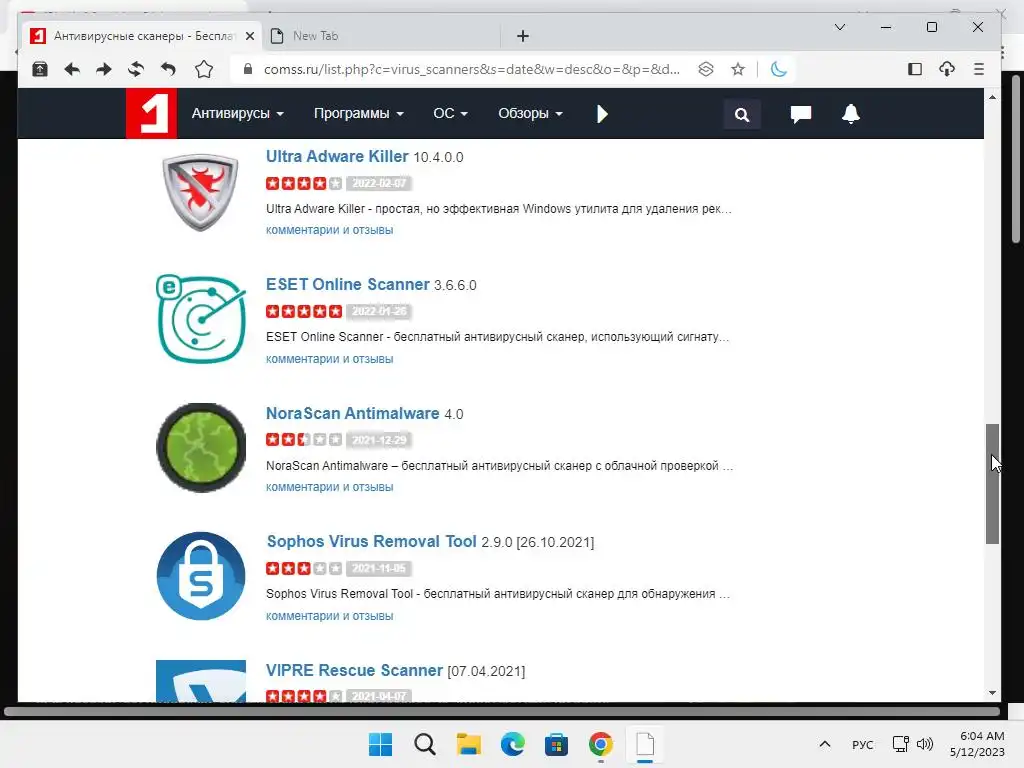1024x768 pixels.
Task: Open Windows taskbar search
Action: (x=424, y=744)
